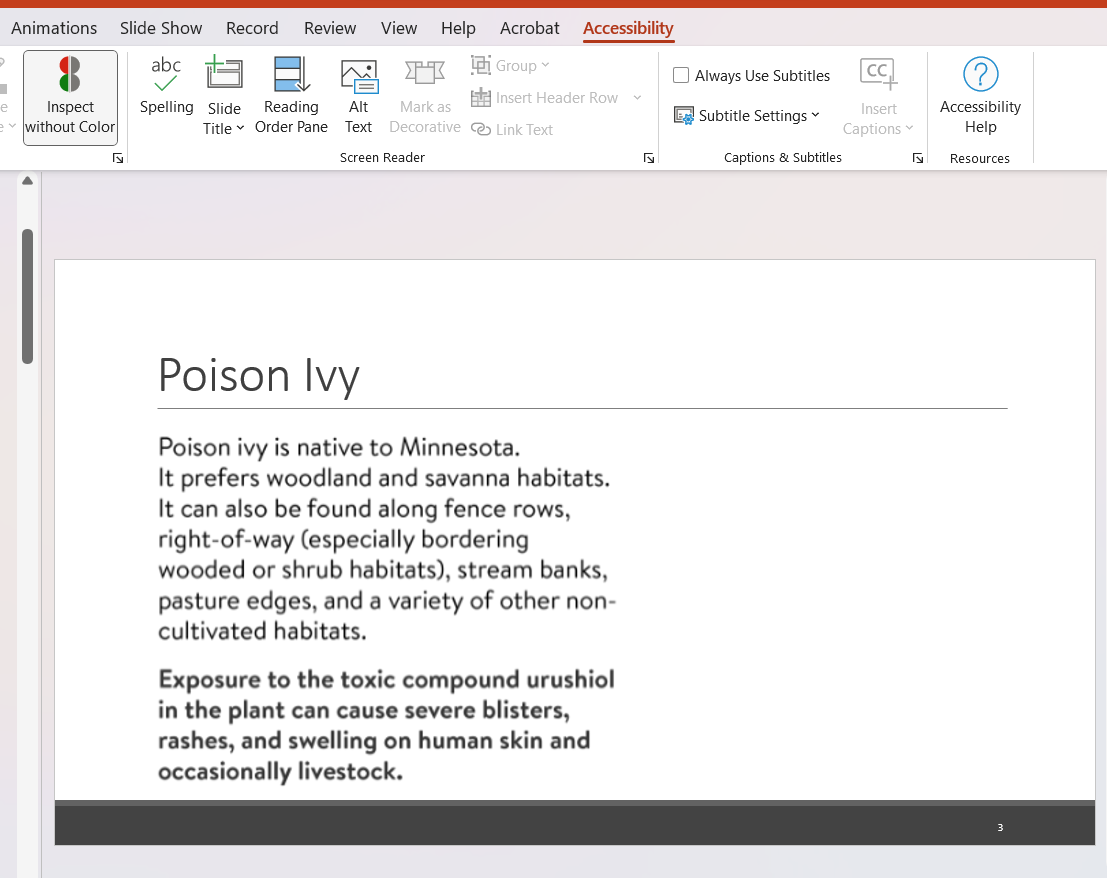Open Captions & Subtitles dialog launcher
This screenshot has width=1107, height=878.
pos(917,158)
